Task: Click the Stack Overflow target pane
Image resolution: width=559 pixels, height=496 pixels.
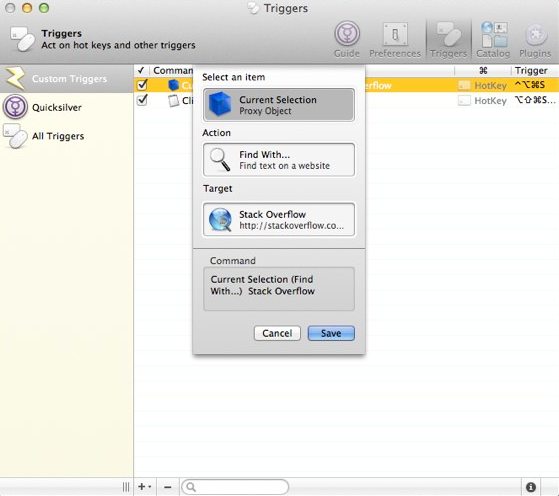Action: point(279,219)
